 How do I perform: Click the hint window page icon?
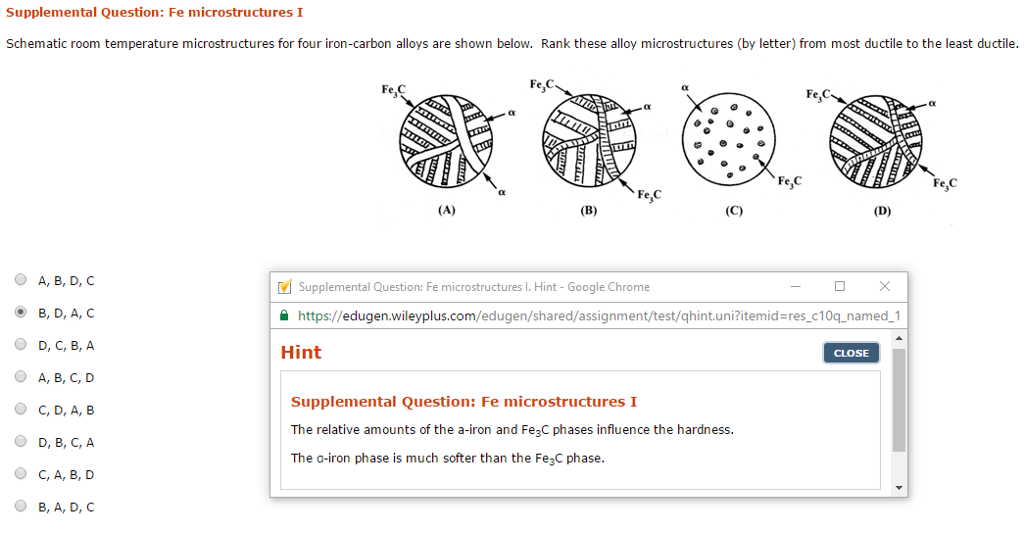coord(285,287)
